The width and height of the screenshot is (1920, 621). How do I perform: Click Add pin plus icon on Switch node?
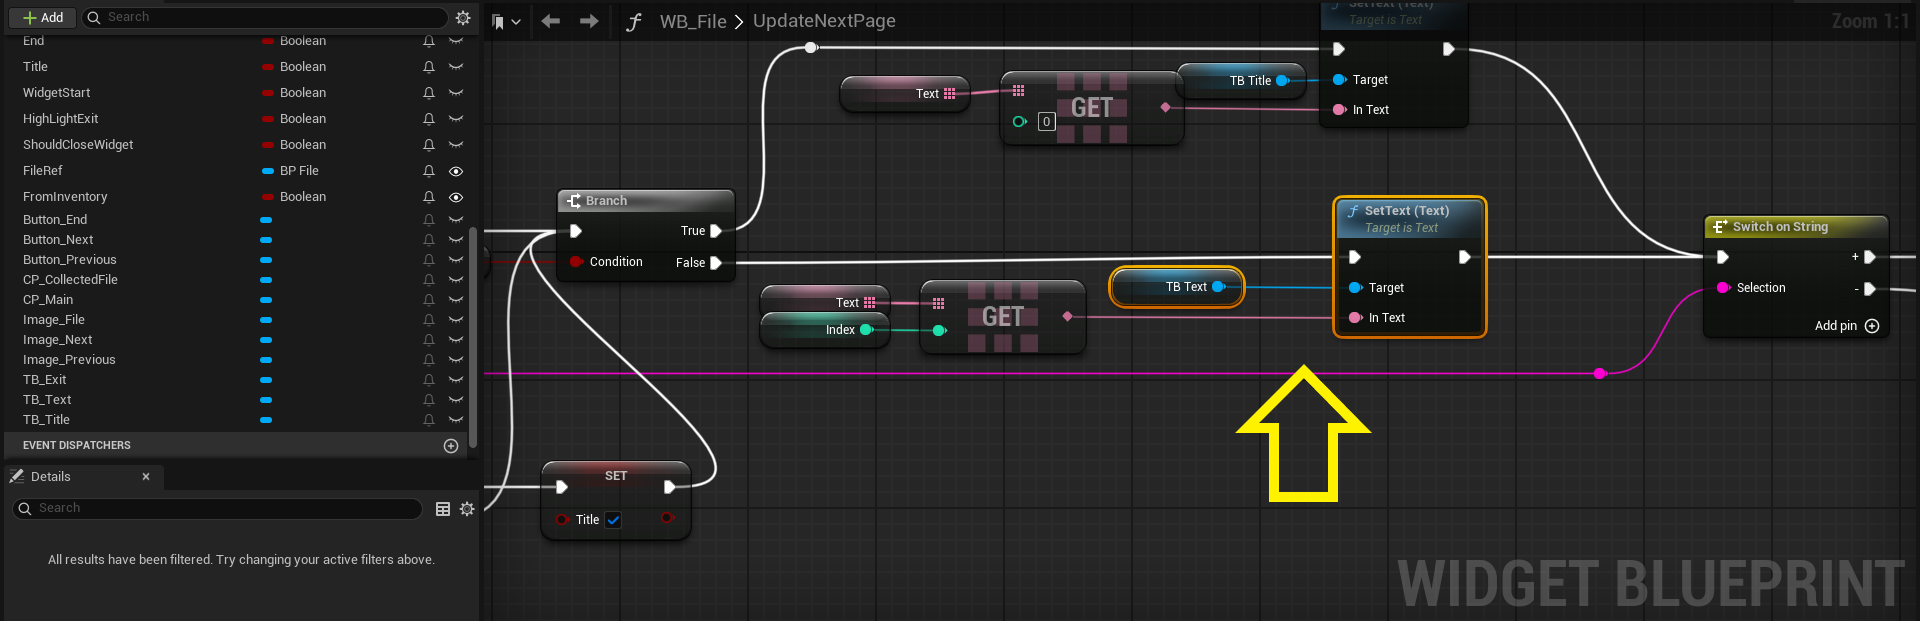(1872, 326)
